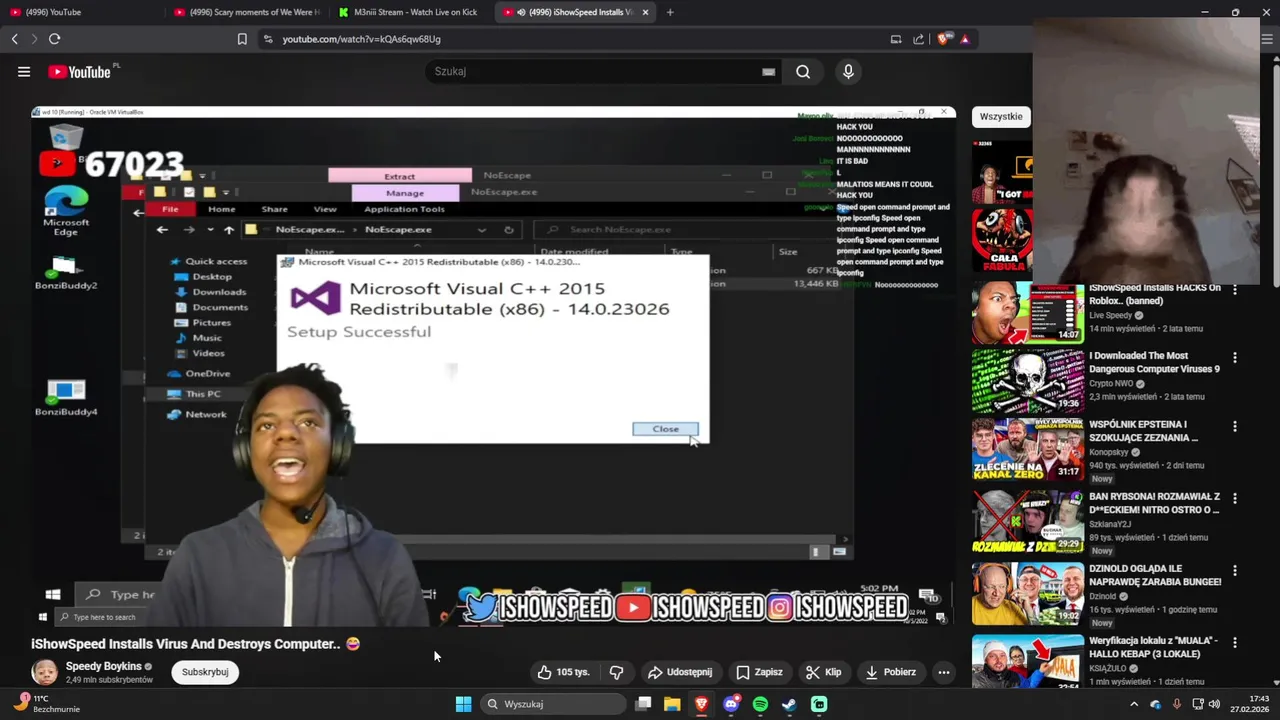Open the on-screen keyboard icon in search box
Viewport: 1280px width, 720px height.
point(768,72)
